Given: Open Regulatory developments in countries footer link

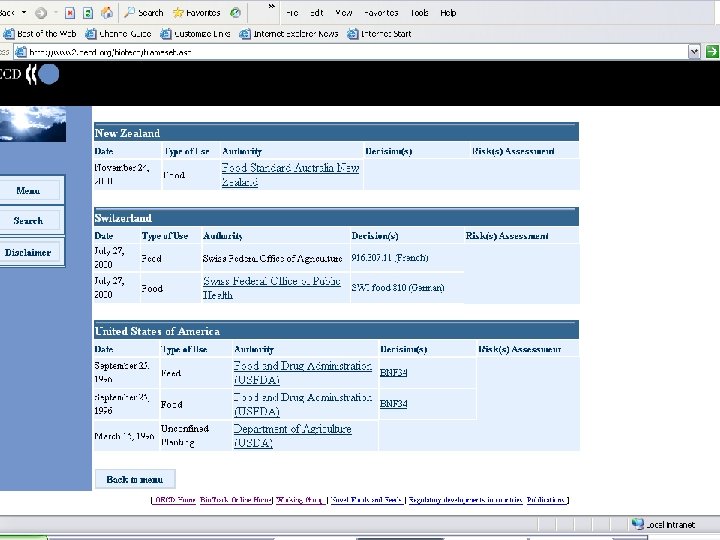Looking at the screenshot, I should pos(465,500).
